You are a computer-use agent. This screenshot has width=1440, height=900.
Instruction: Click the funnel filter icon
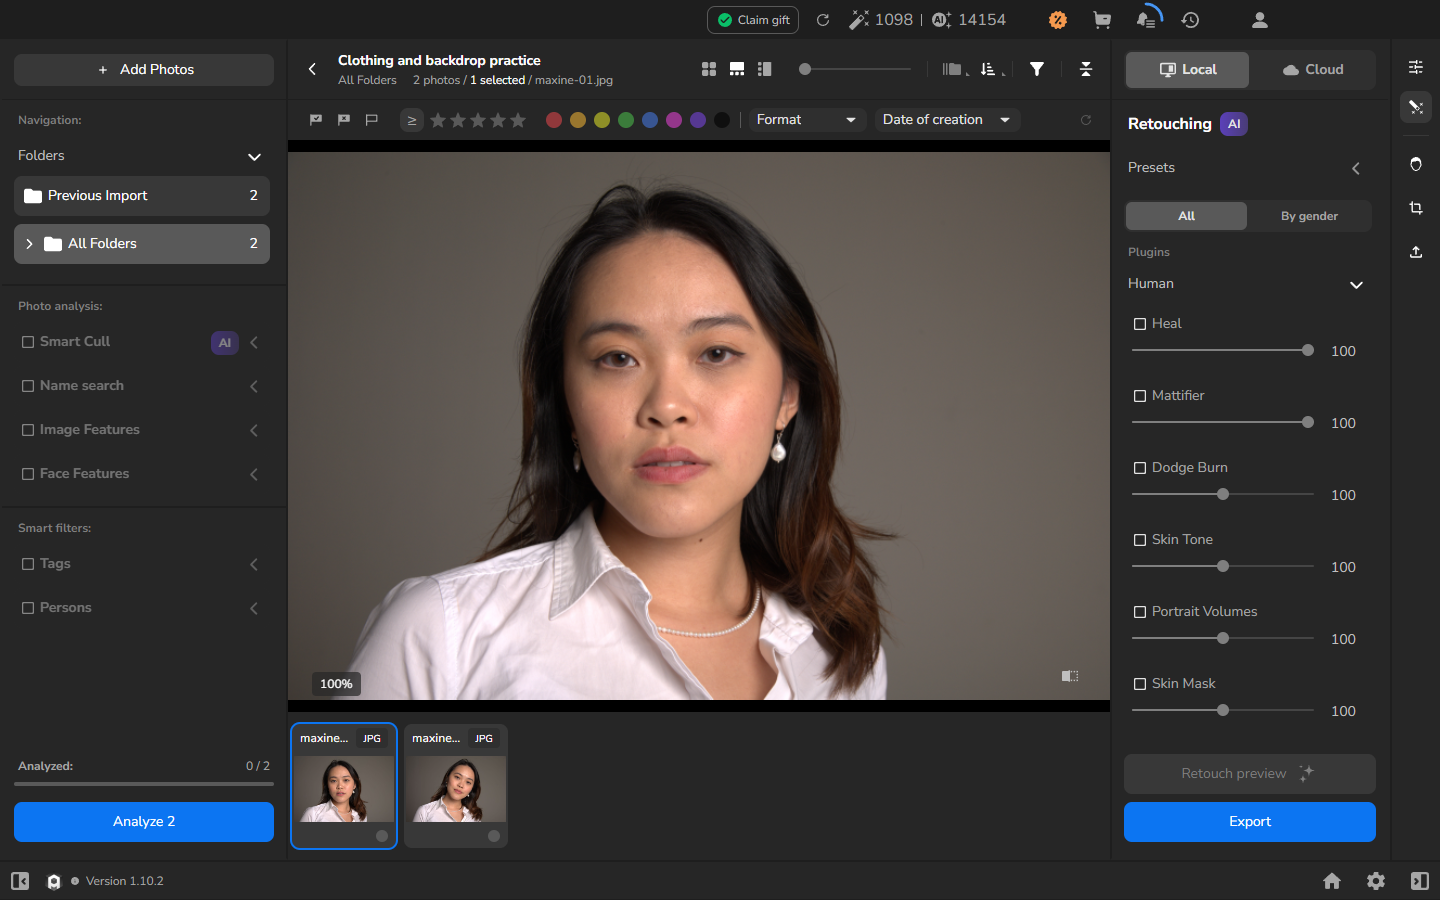[1037, 69]
